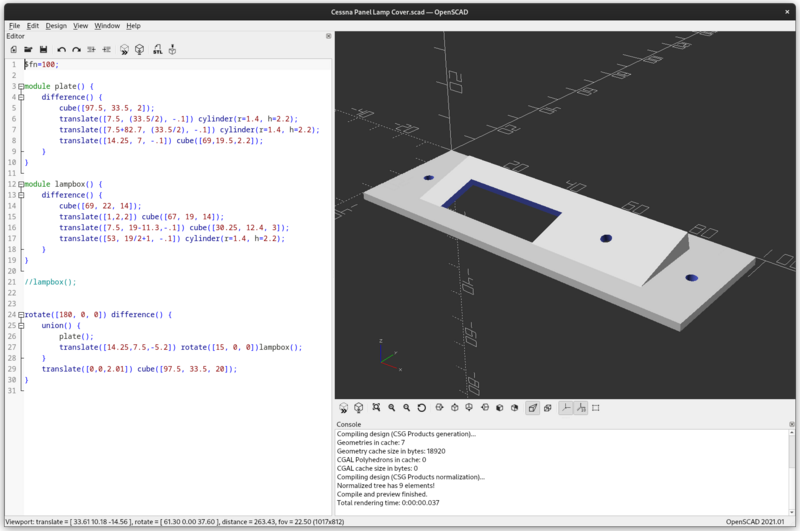
Task: Click the New file icon in editor toolbar
Action: click(14, 49)
